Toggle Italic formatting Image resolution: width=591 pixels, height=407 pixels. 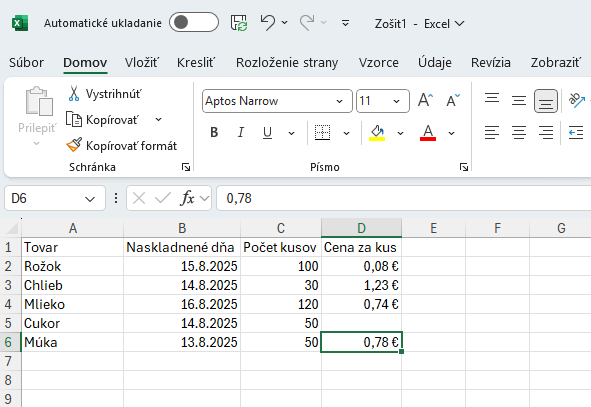tap(241, 132)
